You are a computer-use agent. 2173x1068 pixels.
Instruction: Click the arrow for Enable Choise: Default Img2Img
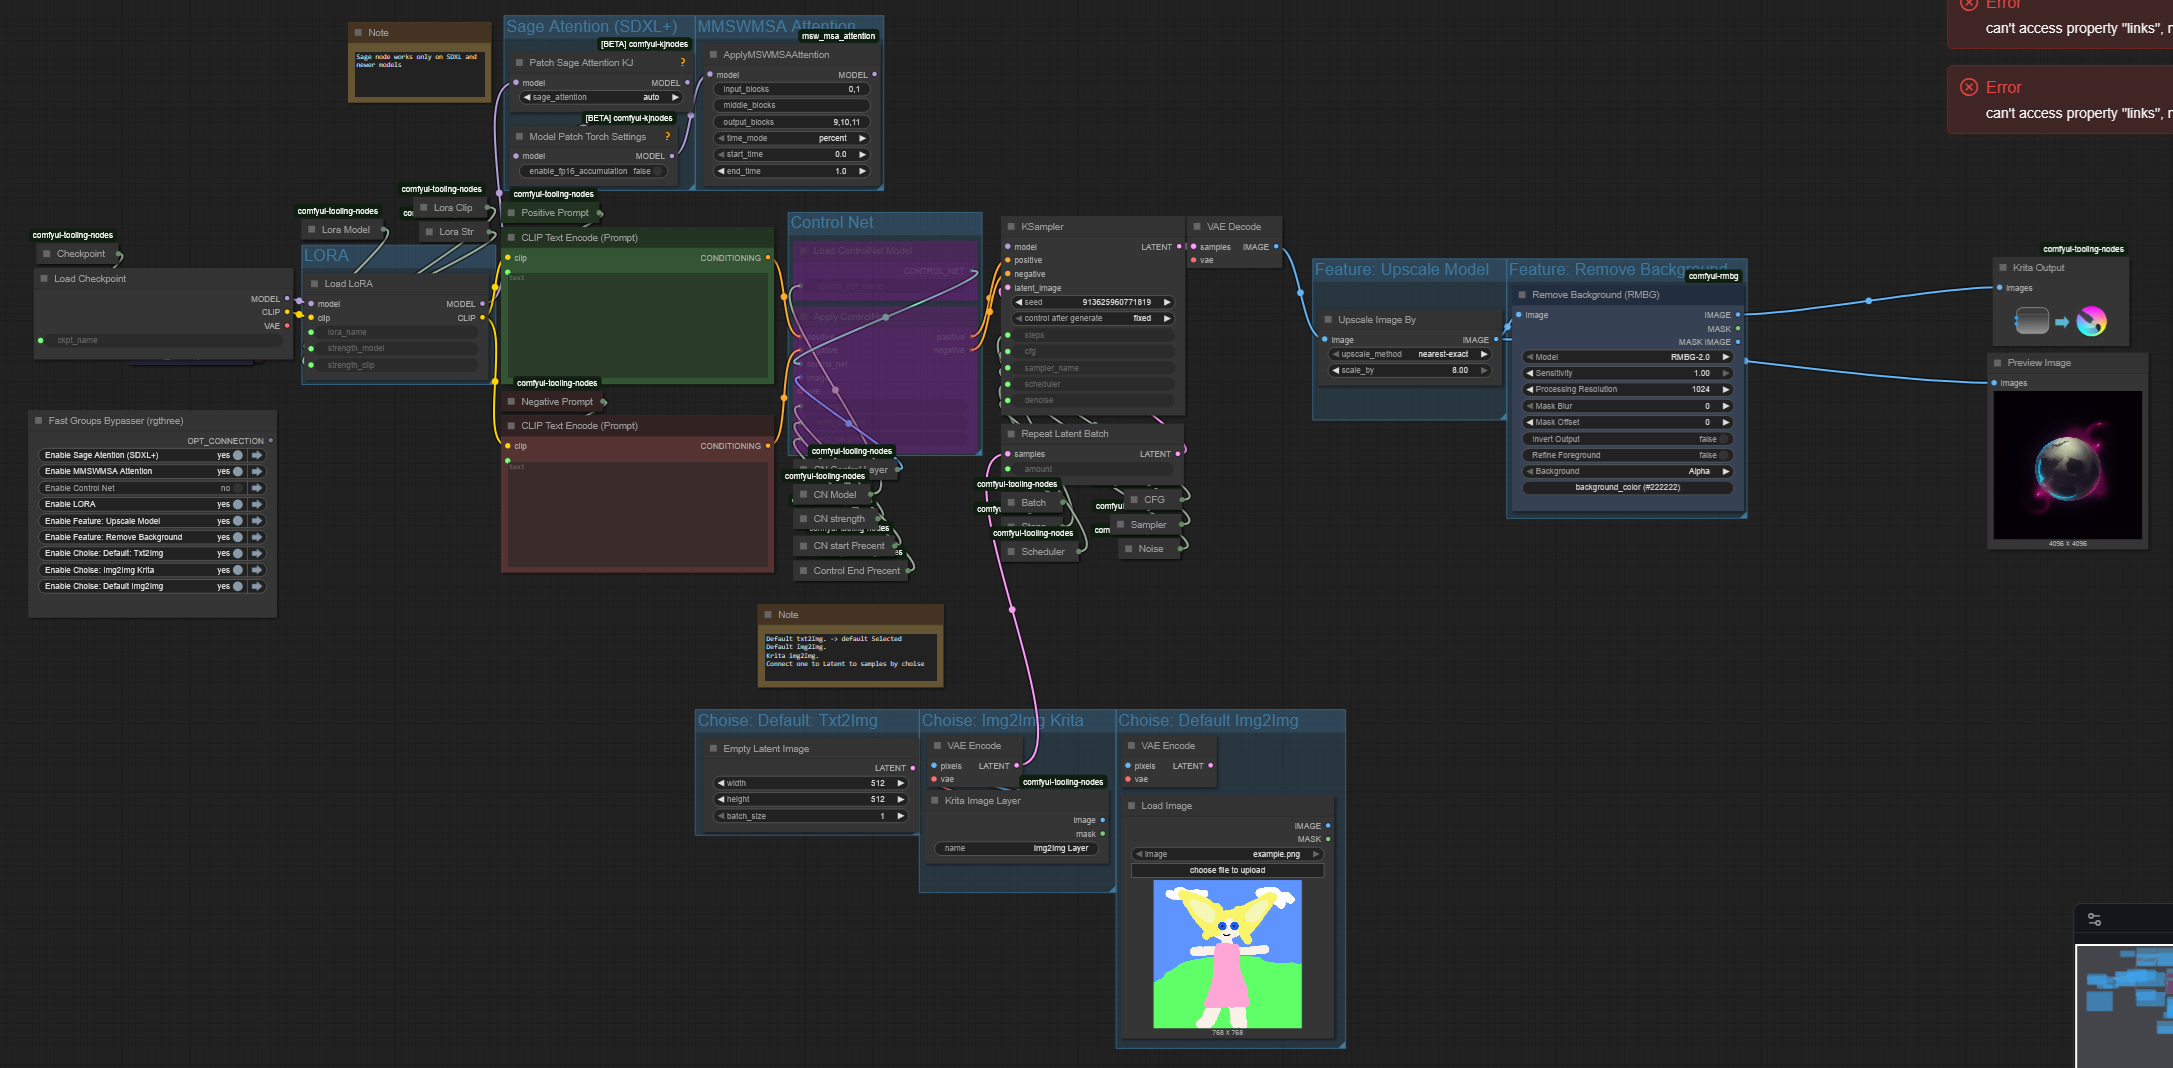click(257, 586)
